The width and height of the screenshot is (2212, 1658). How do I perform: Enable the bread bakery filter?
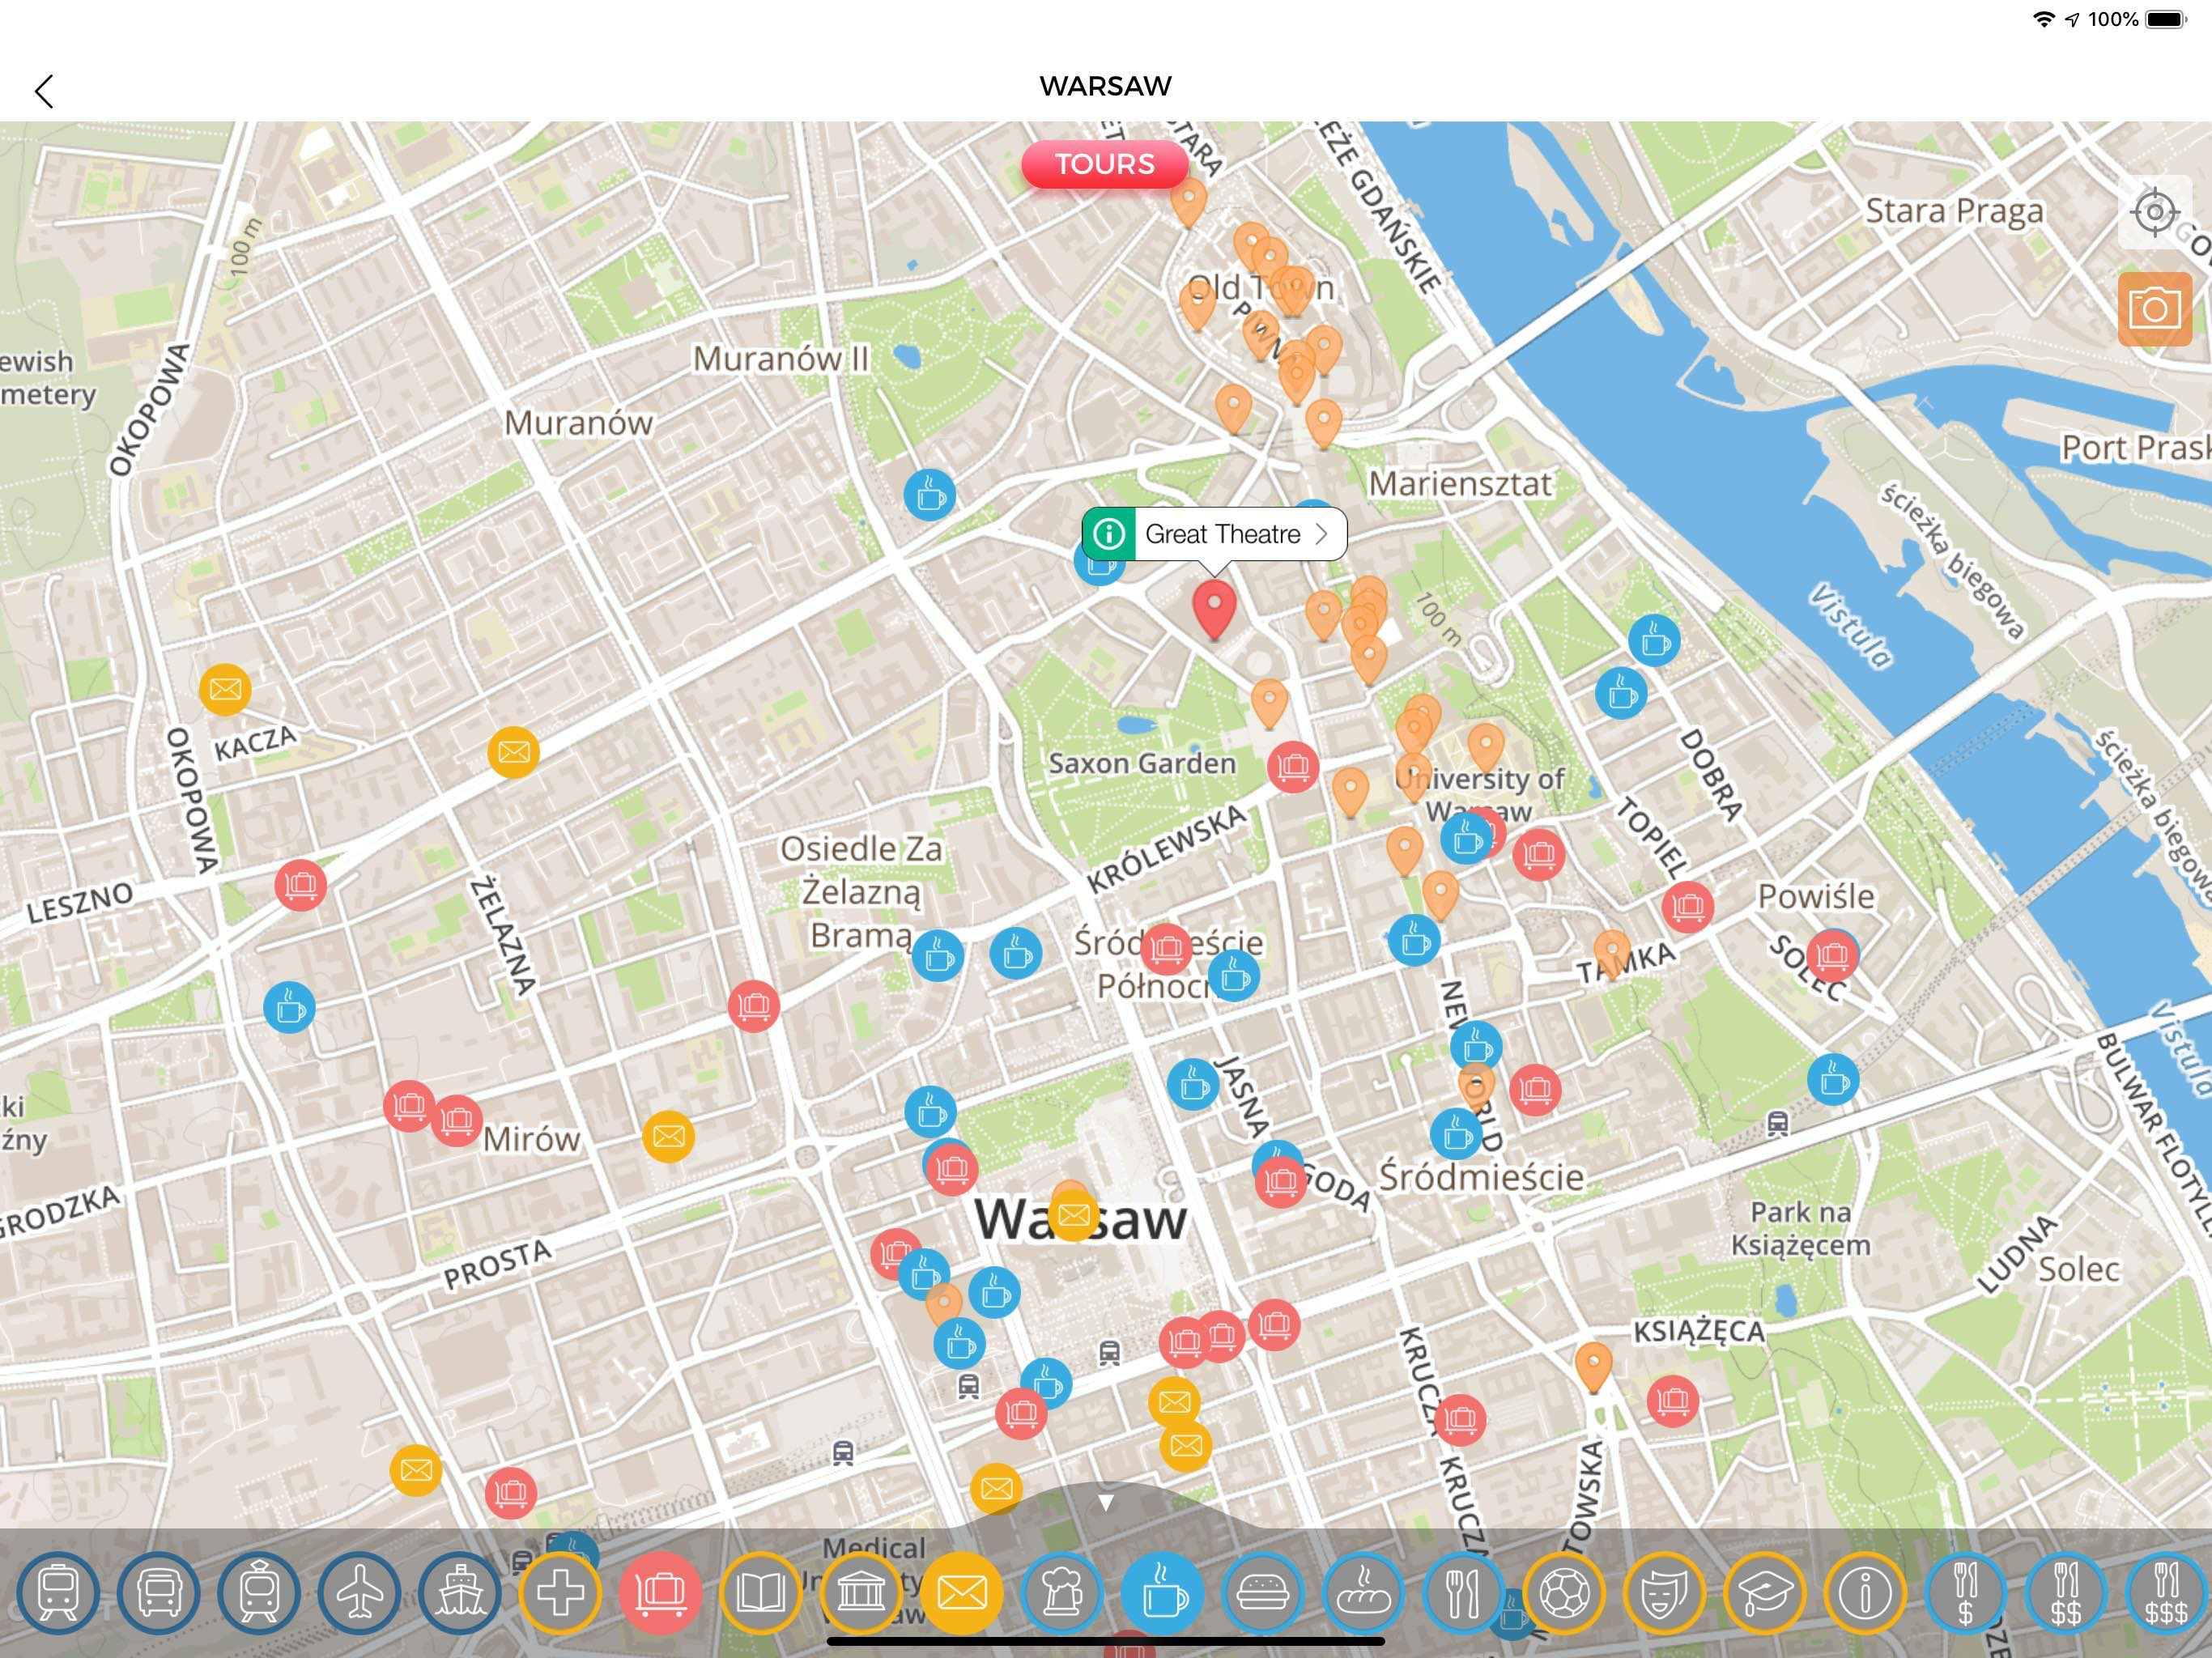tap(1363, 1593)
